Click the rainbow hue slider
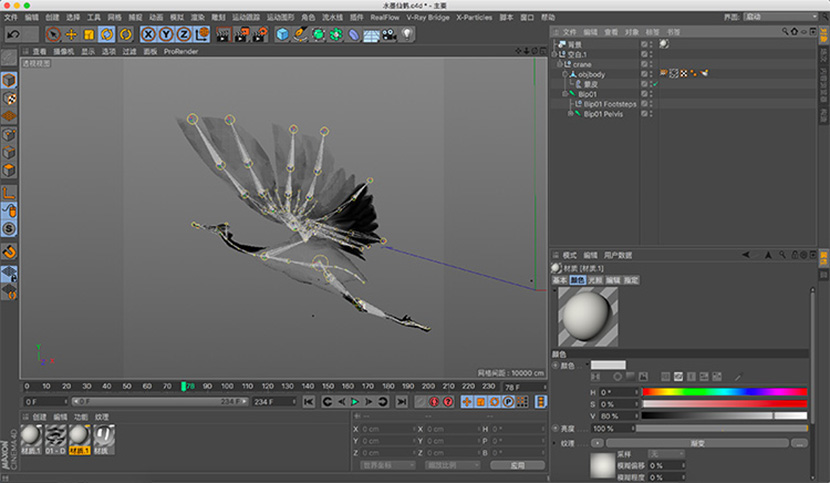This screenshot has width=830, height=483. [724, 392]
